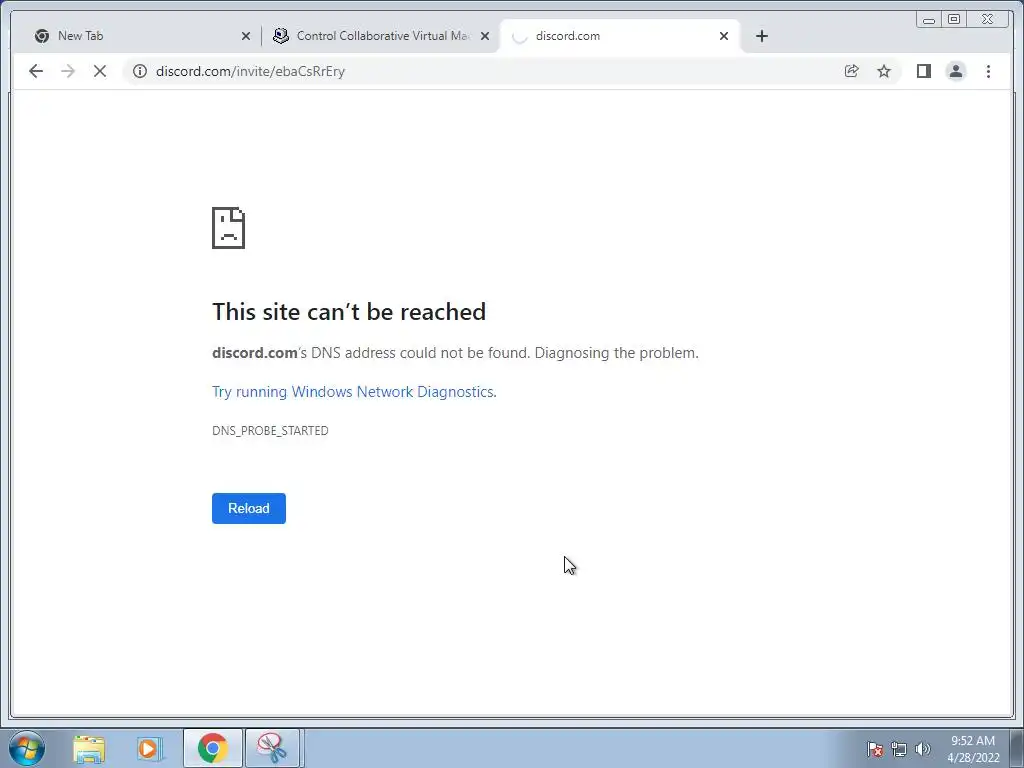1024x768 pixels.
Task: Open Windows Explorer from the taskbar
Action: [89, 748]
